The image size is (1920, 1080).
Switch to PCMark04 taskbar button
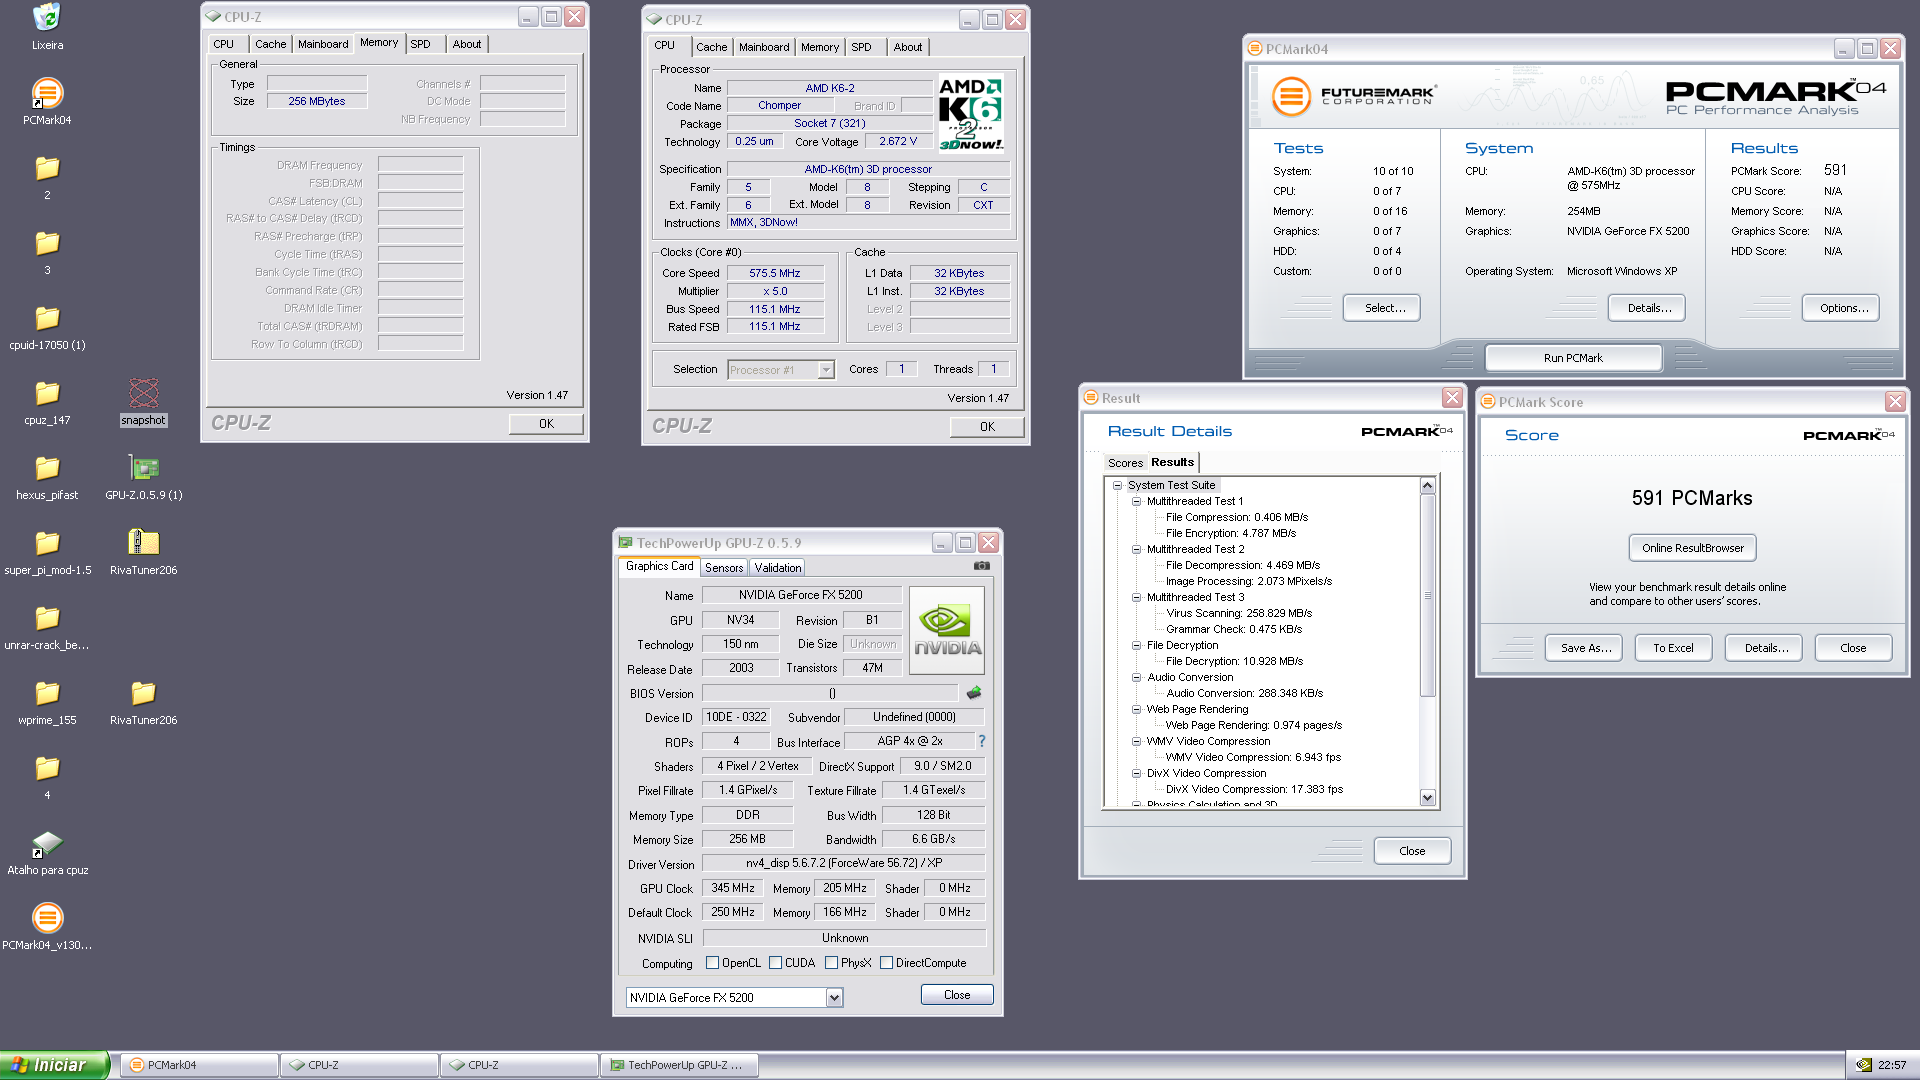[200, 1065]
